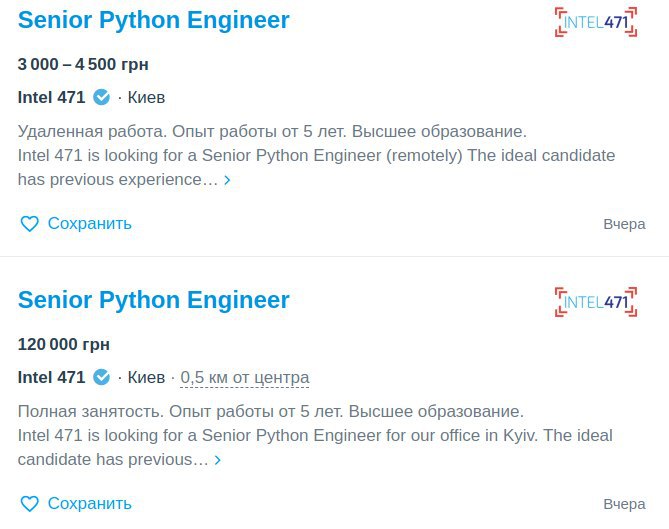Expand the description ending with 'previous experience…'
This screenshot has height=529, width=669.
[x=227, y=180]
